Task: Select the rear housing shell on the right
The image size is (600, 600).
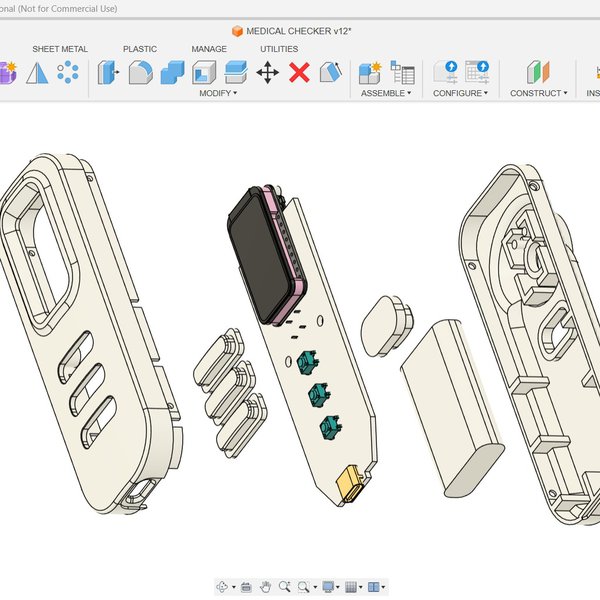Action: click(532, 344)
